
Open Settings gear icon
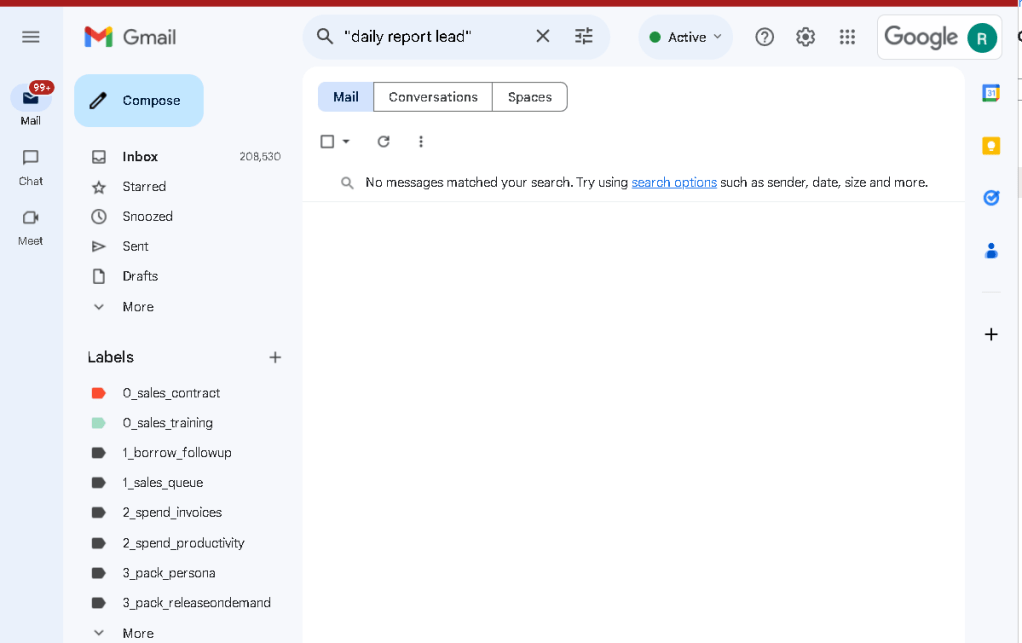pyautogui.click(x=806, y=37)
